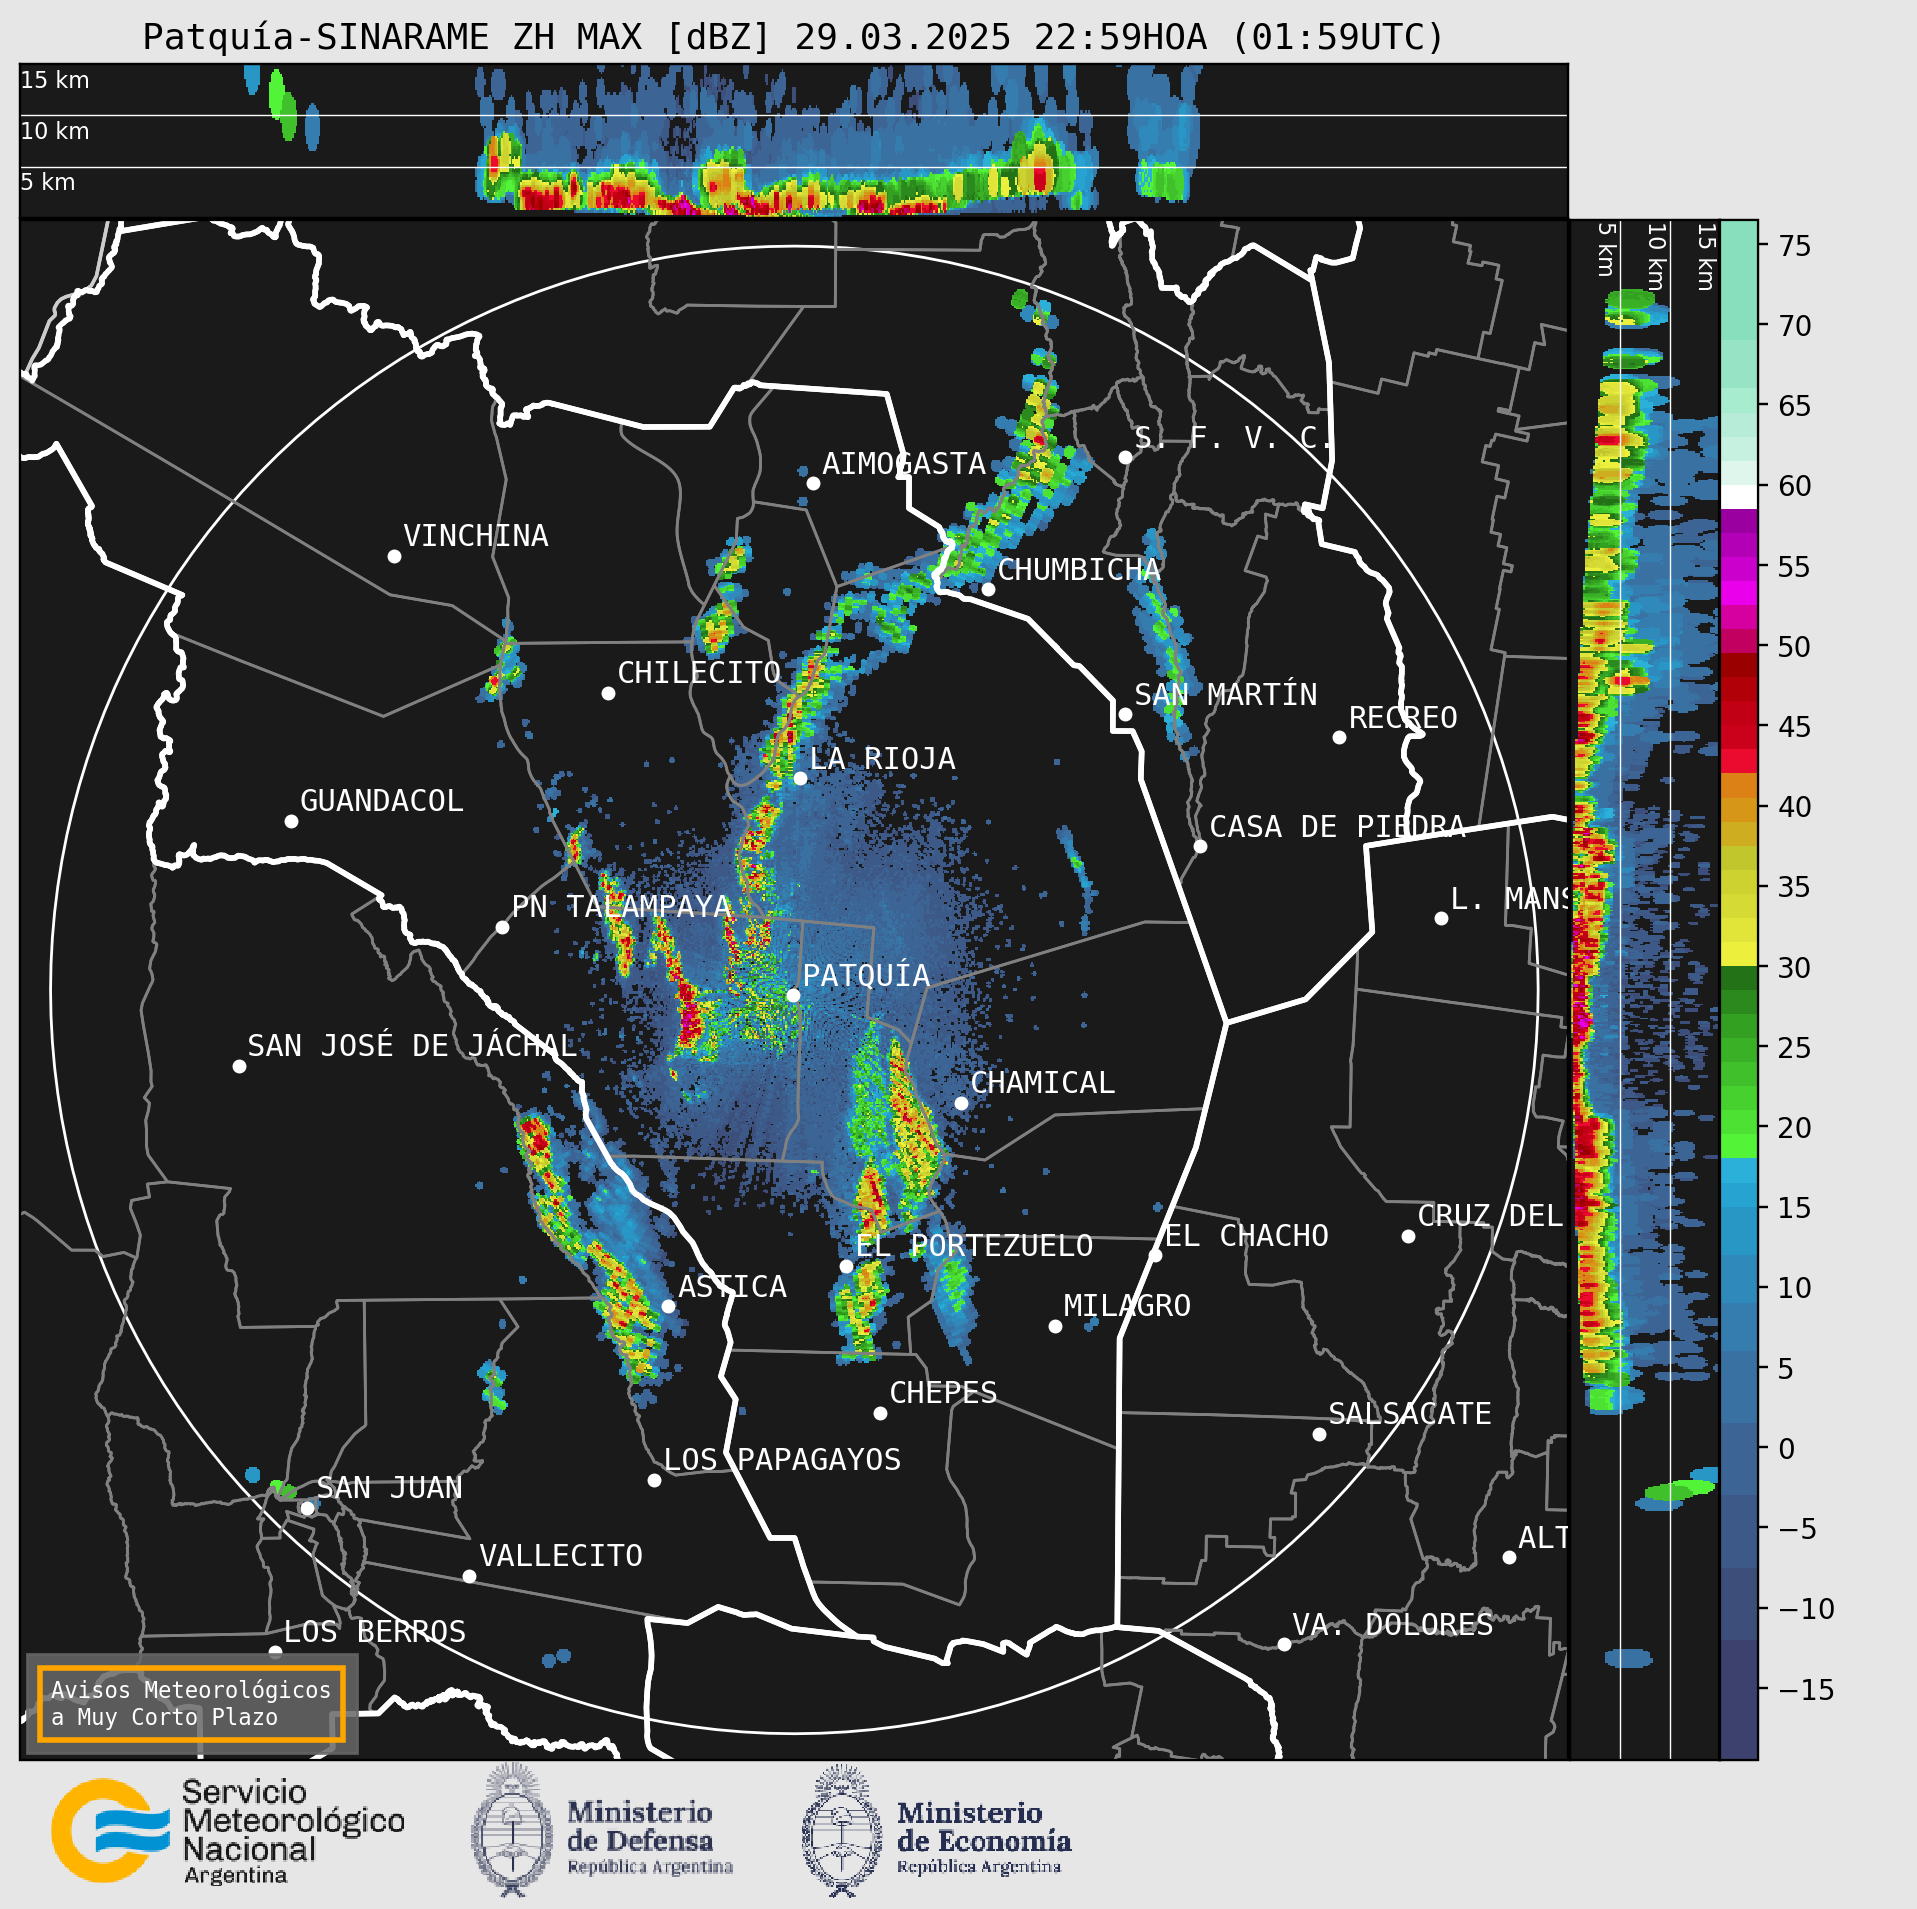This screenshot has height=1909, width=1917.
Task: Click the Guandacol location dot
Action: (x=291, y=821)
